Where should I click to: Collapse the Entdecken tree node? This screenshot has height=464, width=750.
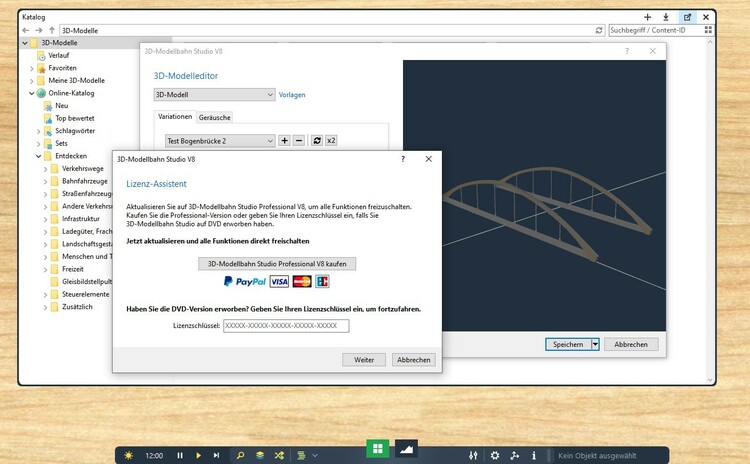[39, 156]
